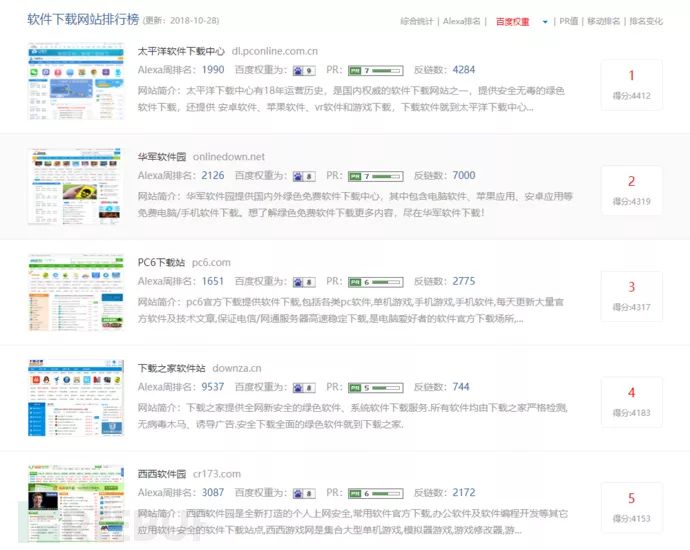
Task: Open the 华军软件园 site title link
Action: point(161,157)
